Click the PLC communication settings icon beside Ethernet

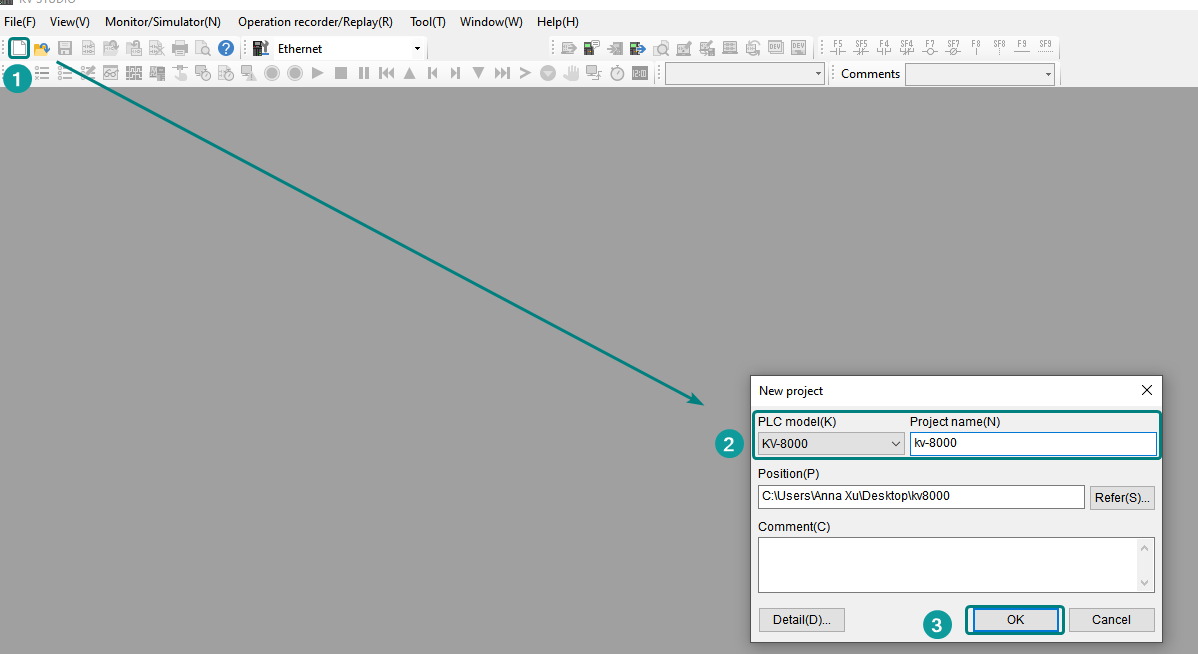coord(261,48)
